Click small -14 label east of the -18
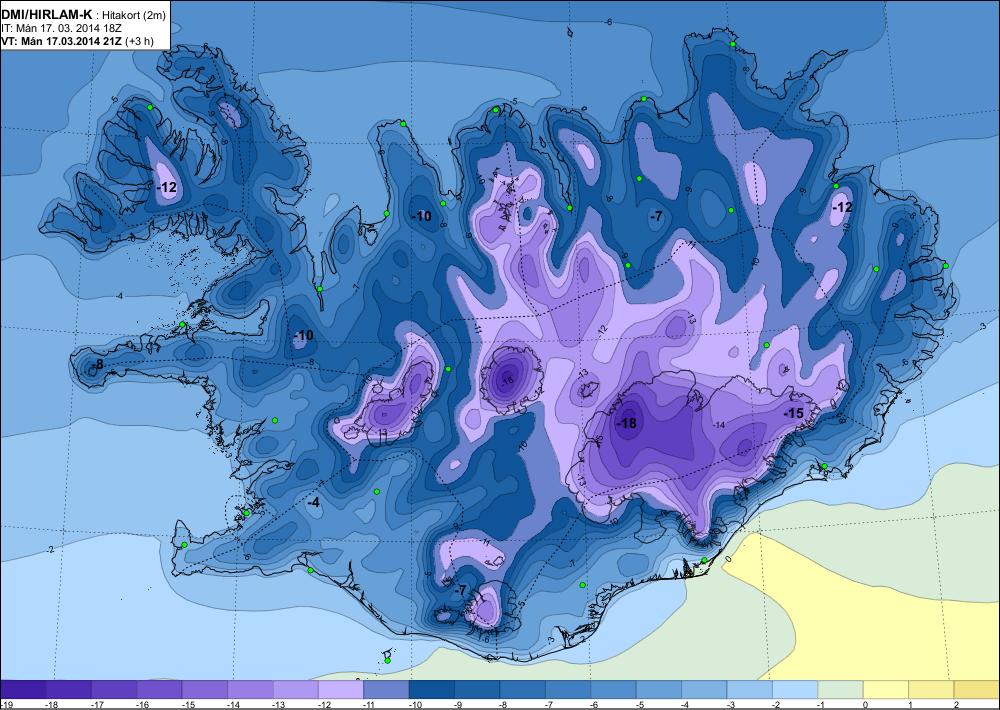1000x710 pixels. coord(719,425)
